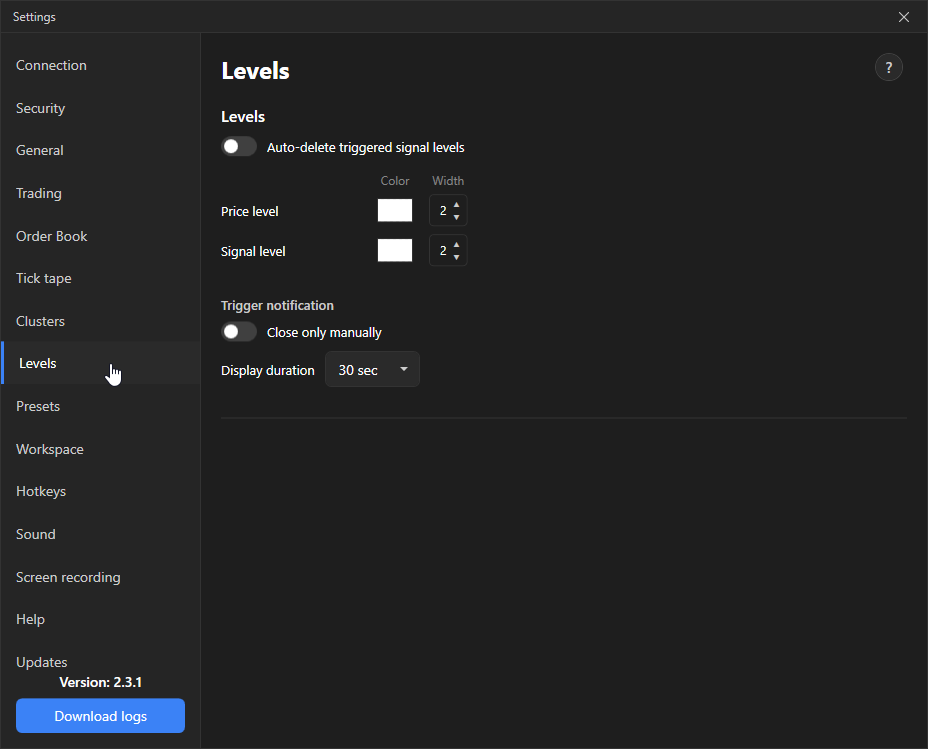Decrease Price level width value
Viewport: 928px width, 749px height.
point(456,217)
